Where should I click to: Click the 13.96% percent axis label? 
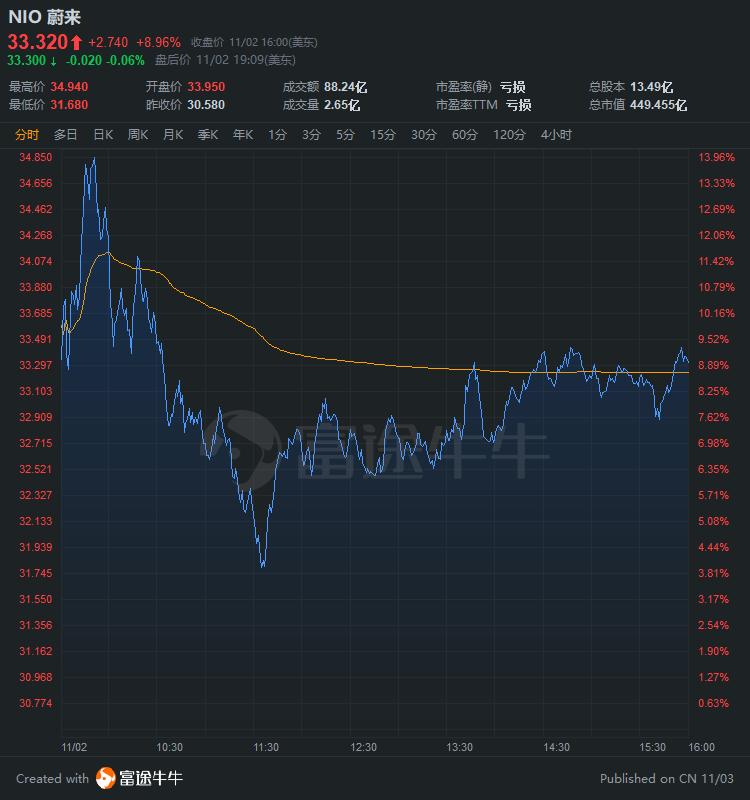(x=716, y=157)
